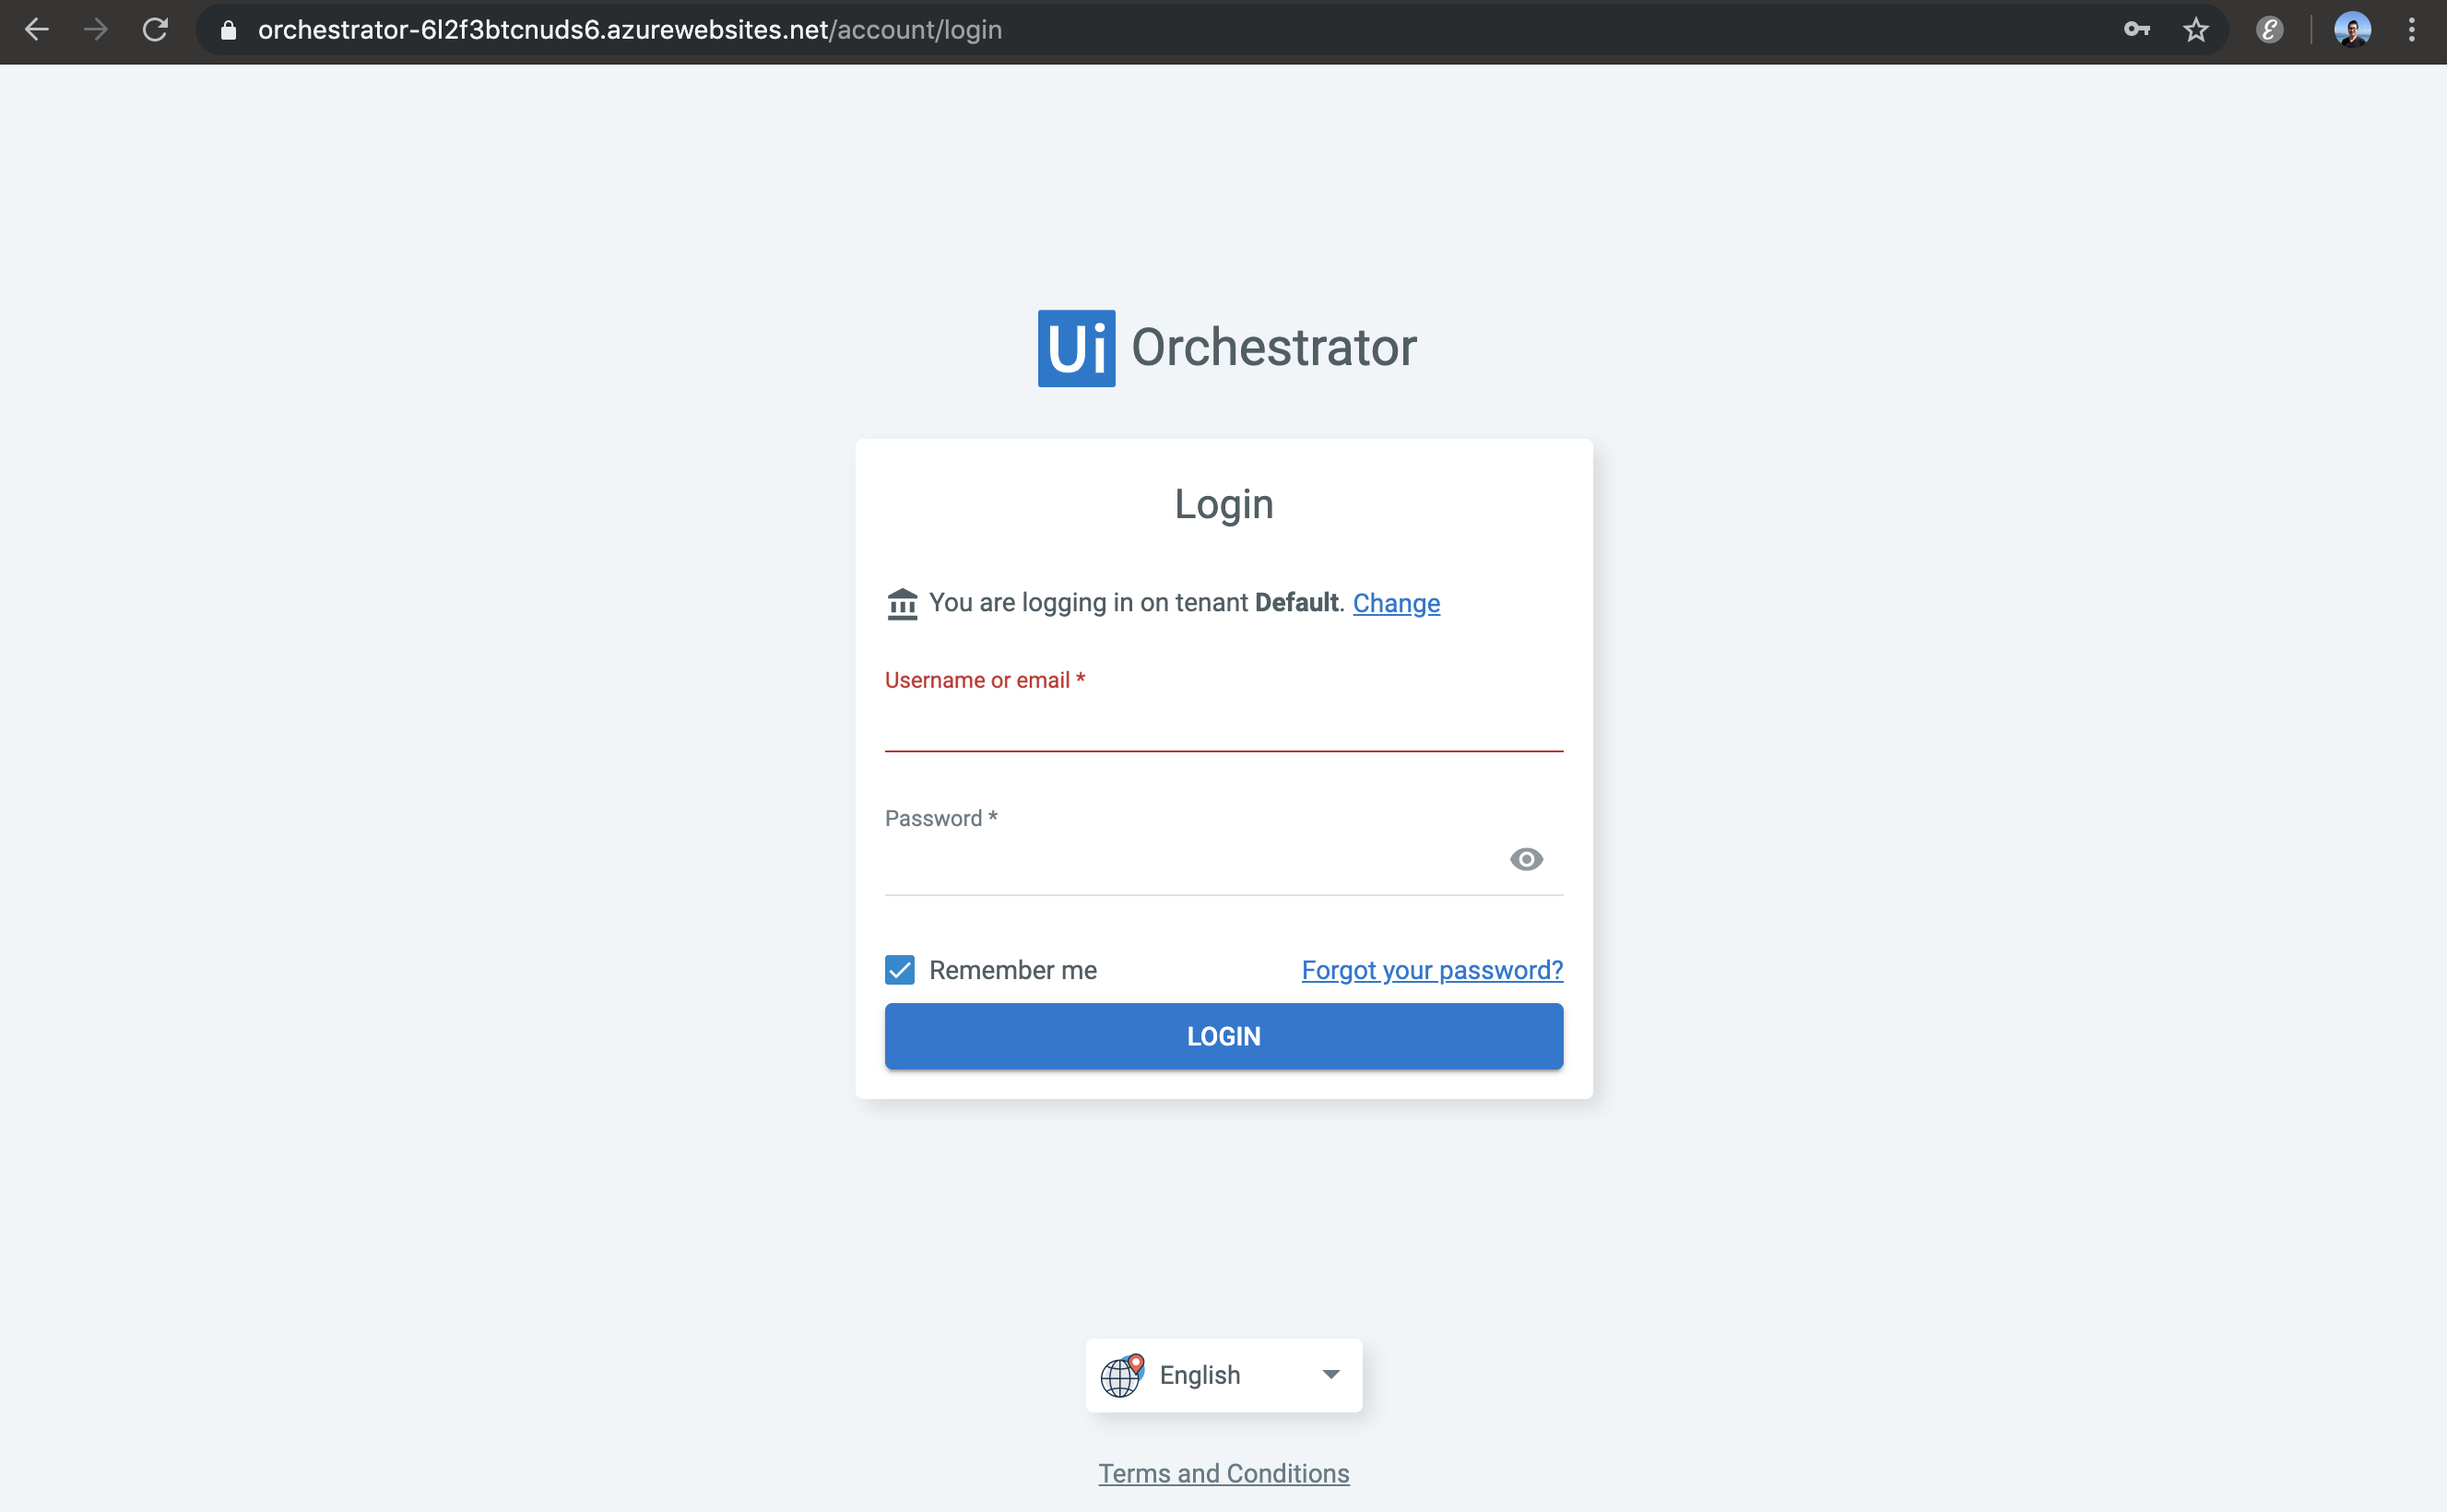The height and width of the screenshot is (1512, 2447).
Task: View site info via the padlock icon
Action: click(x=228, y=30)
